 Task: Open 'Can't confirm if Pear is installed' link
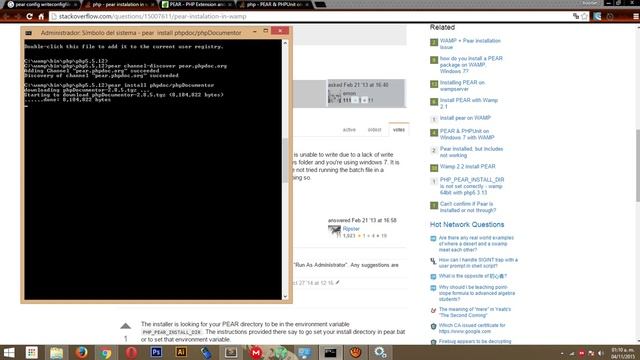pos(468,207)
